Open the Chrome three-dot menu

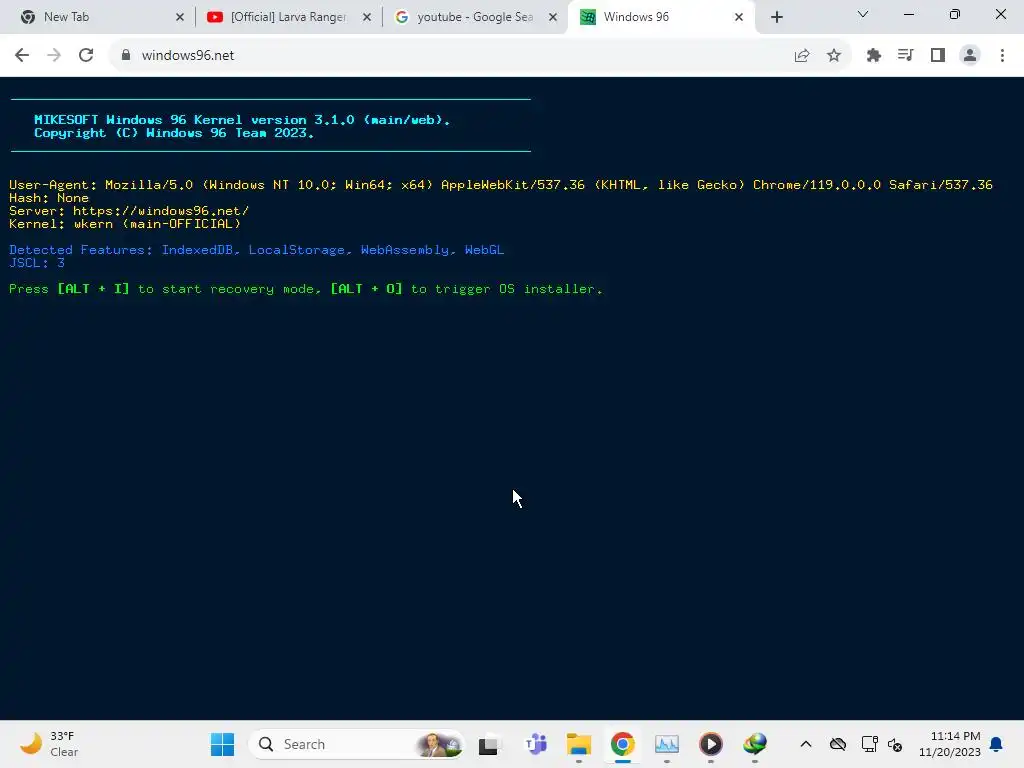pos(1002,56)
